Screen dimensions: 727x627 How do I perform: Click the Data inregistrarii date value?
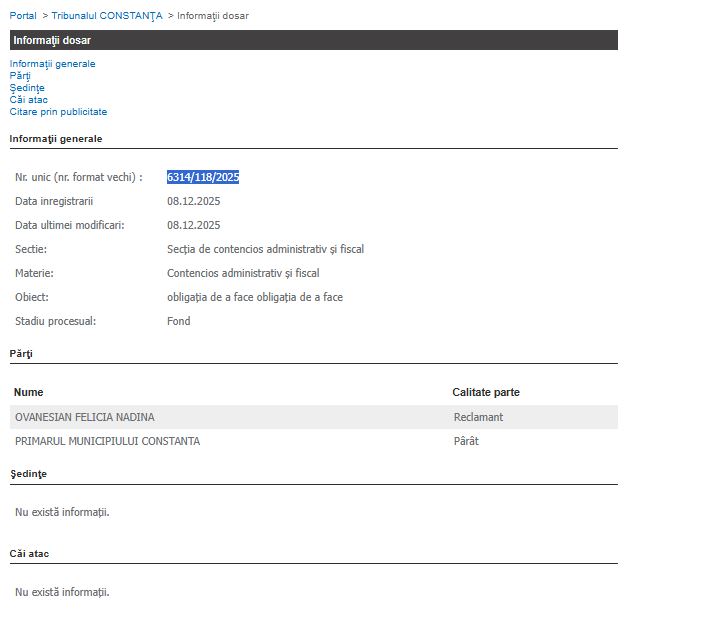pyautogui.click(x=194, y=201)
